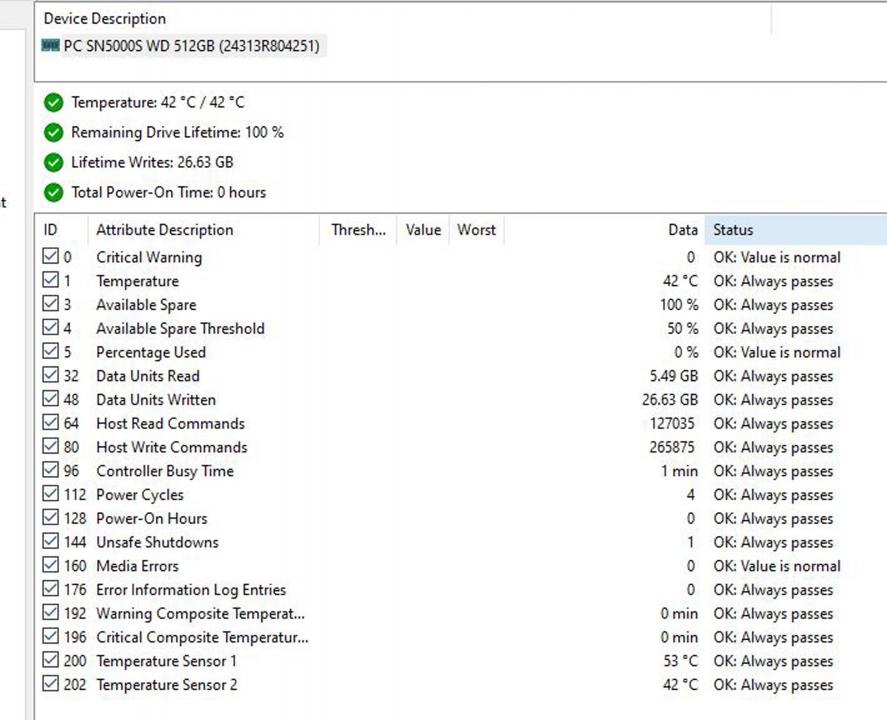
Task: Sort by the ID column header
Action: (60, 230)
